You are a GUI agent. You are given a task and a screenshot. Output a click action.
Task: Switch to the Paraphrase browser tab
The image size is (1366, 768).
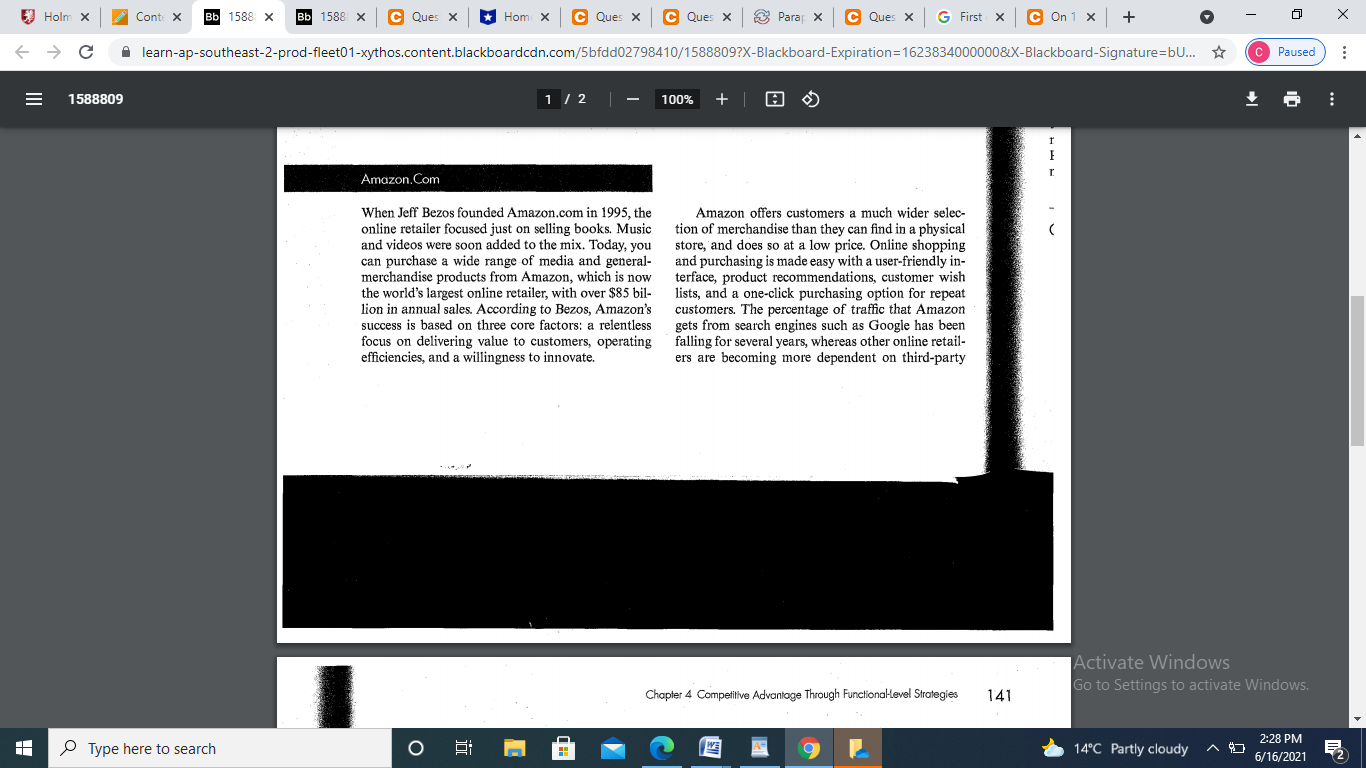point(785,16)
